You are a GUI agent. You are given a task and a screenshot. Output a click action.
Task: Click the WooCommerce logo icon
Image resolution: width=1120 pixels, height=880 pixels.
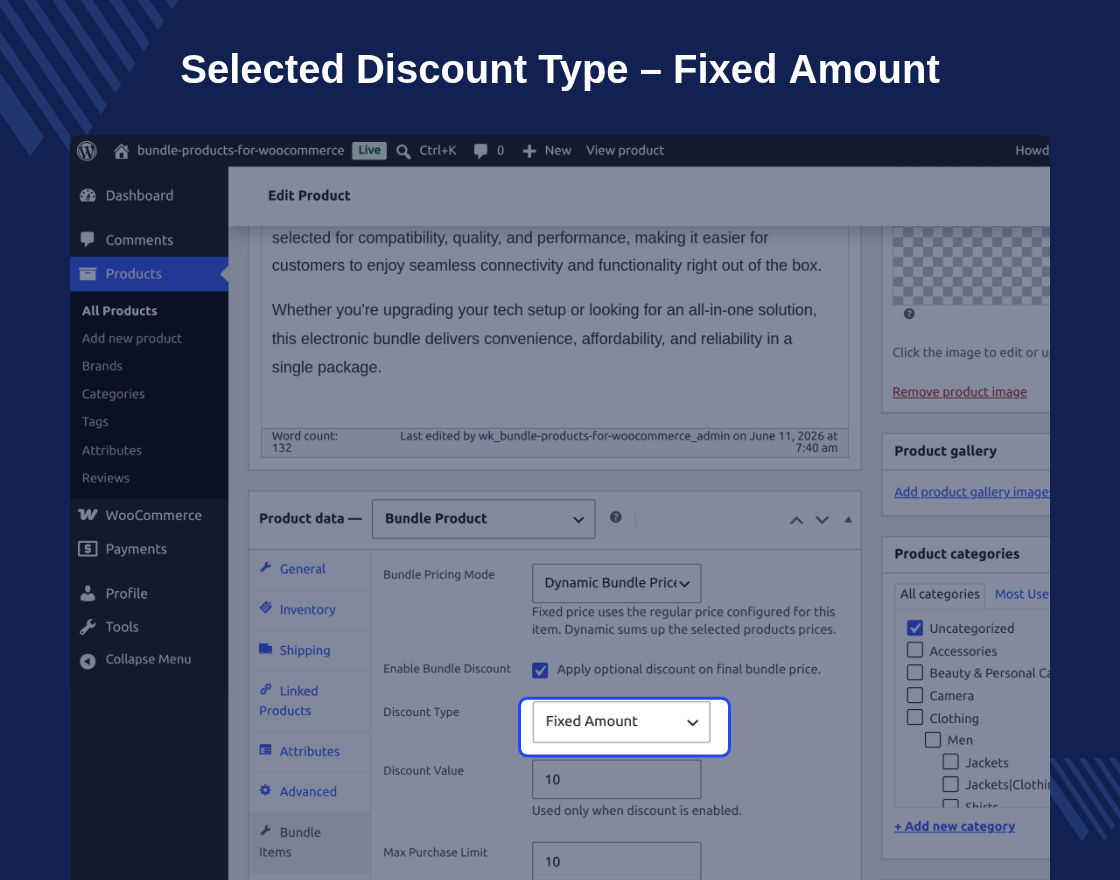click(88, 515)
